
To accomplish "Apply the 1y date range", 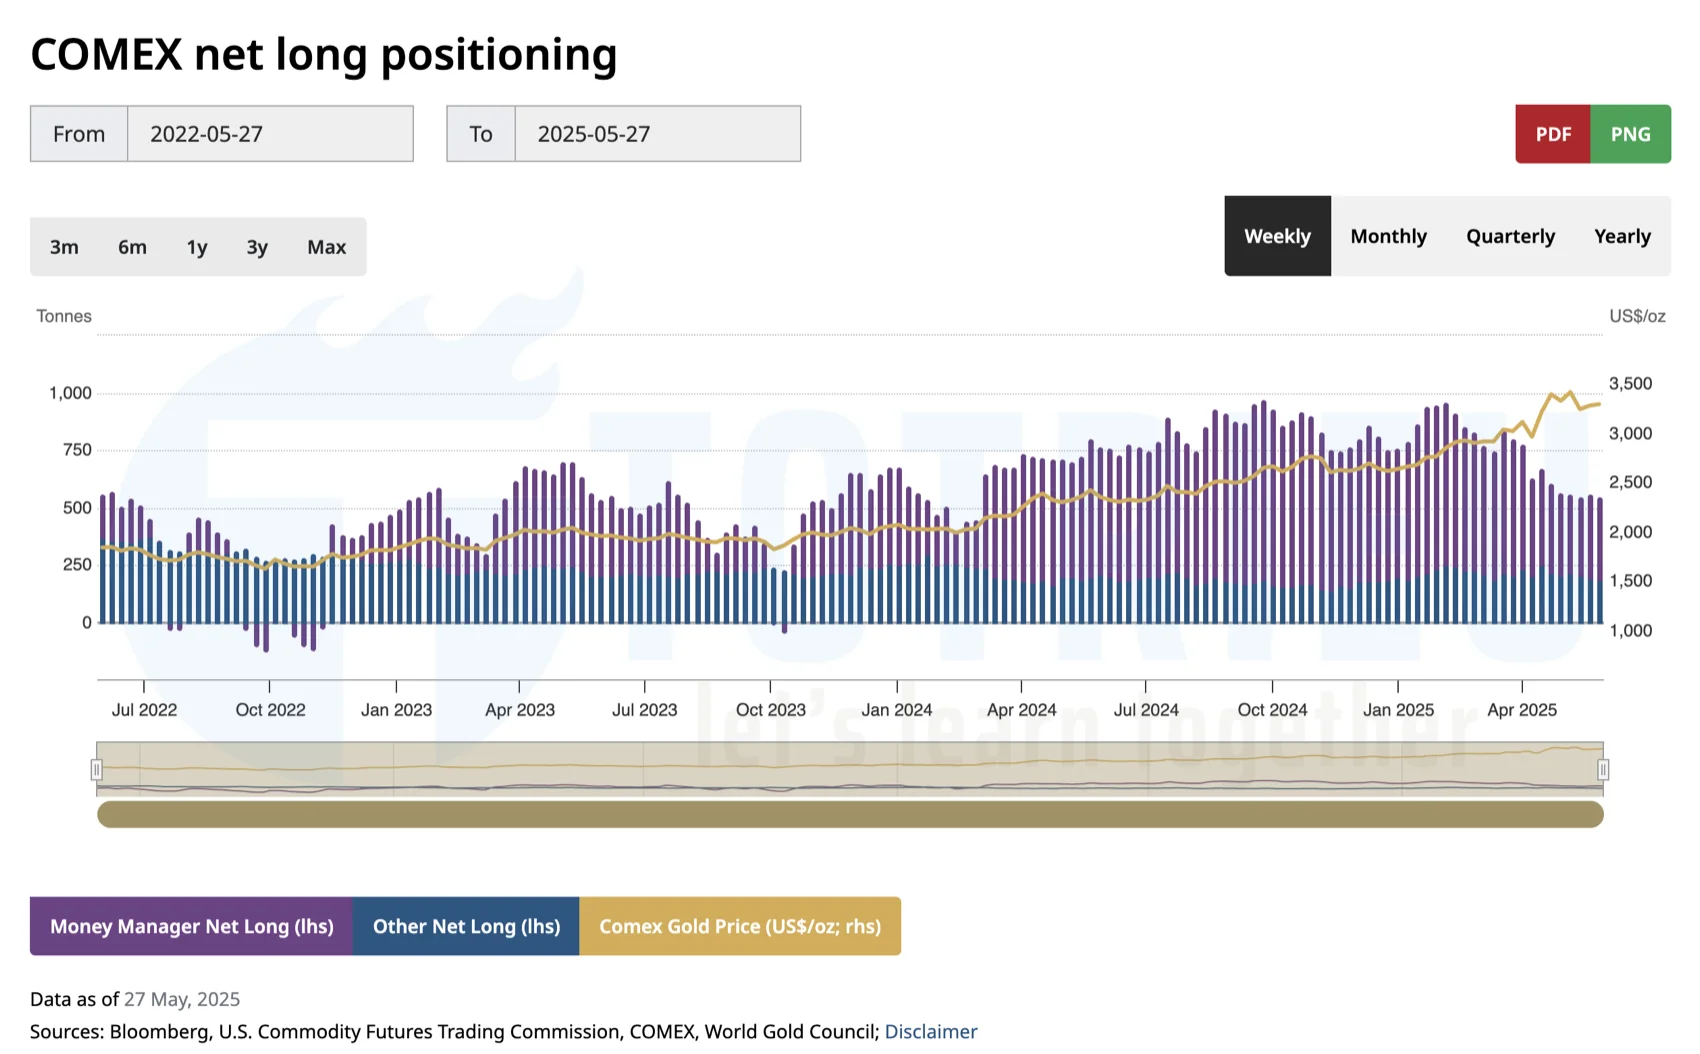I will click(x=196, y=246).
